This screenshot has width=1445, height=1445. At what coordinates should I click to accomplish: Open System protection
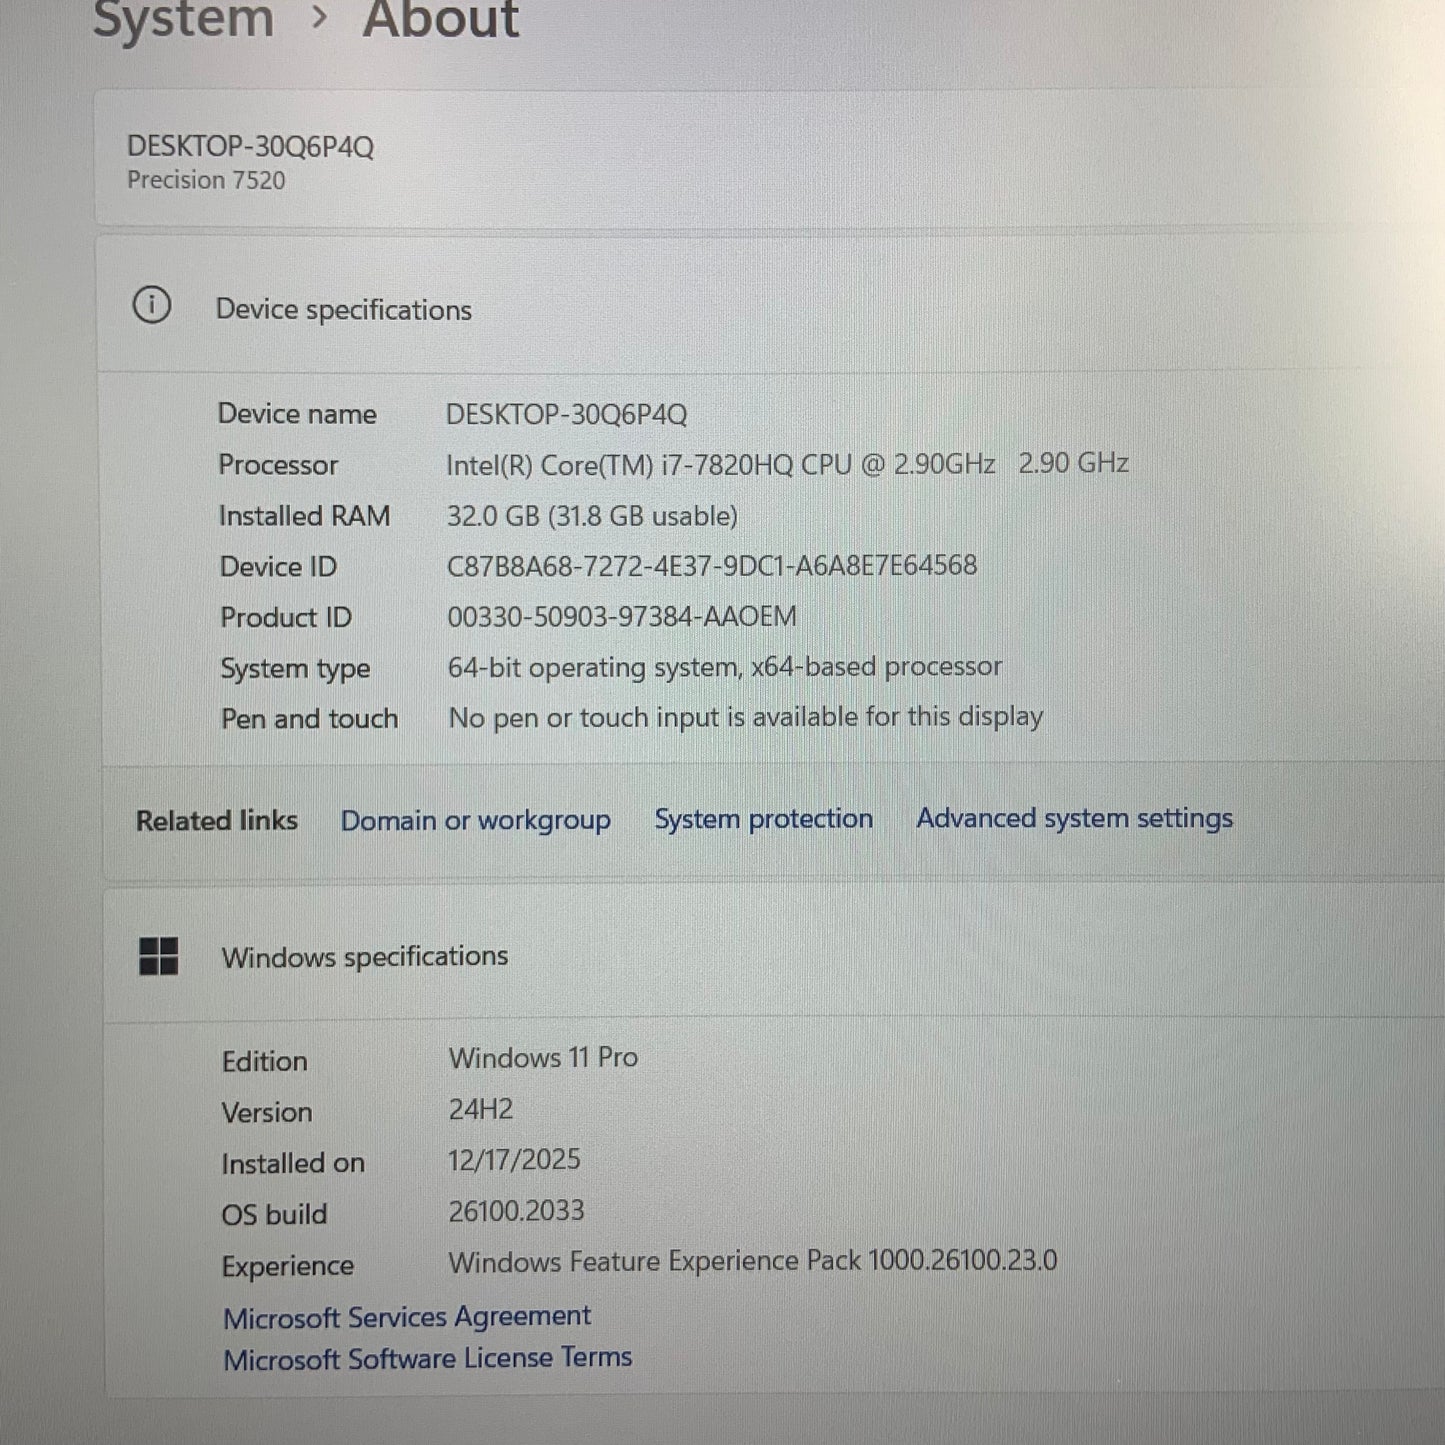[763, 819]
